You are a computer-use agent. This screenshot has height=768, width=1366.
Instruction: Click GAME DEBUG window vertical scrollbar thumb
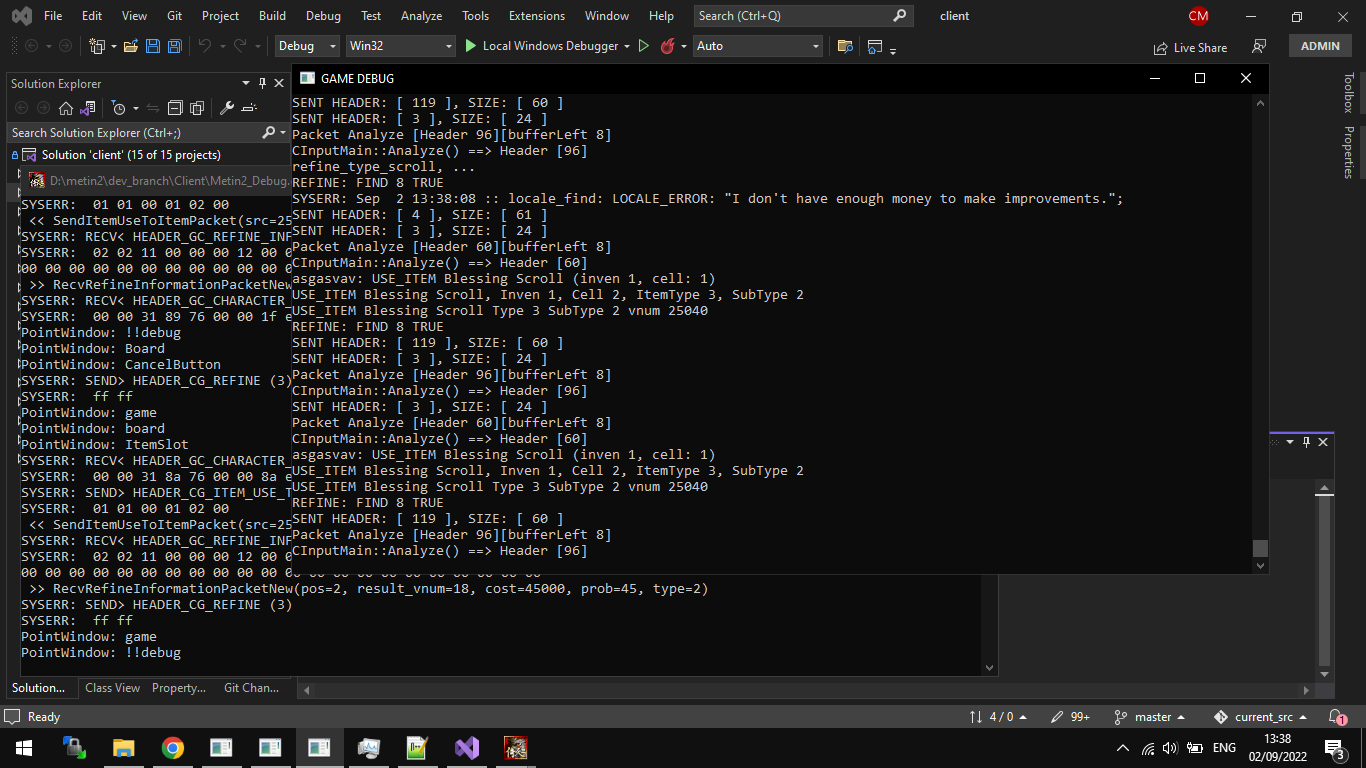pos(1260,548)
